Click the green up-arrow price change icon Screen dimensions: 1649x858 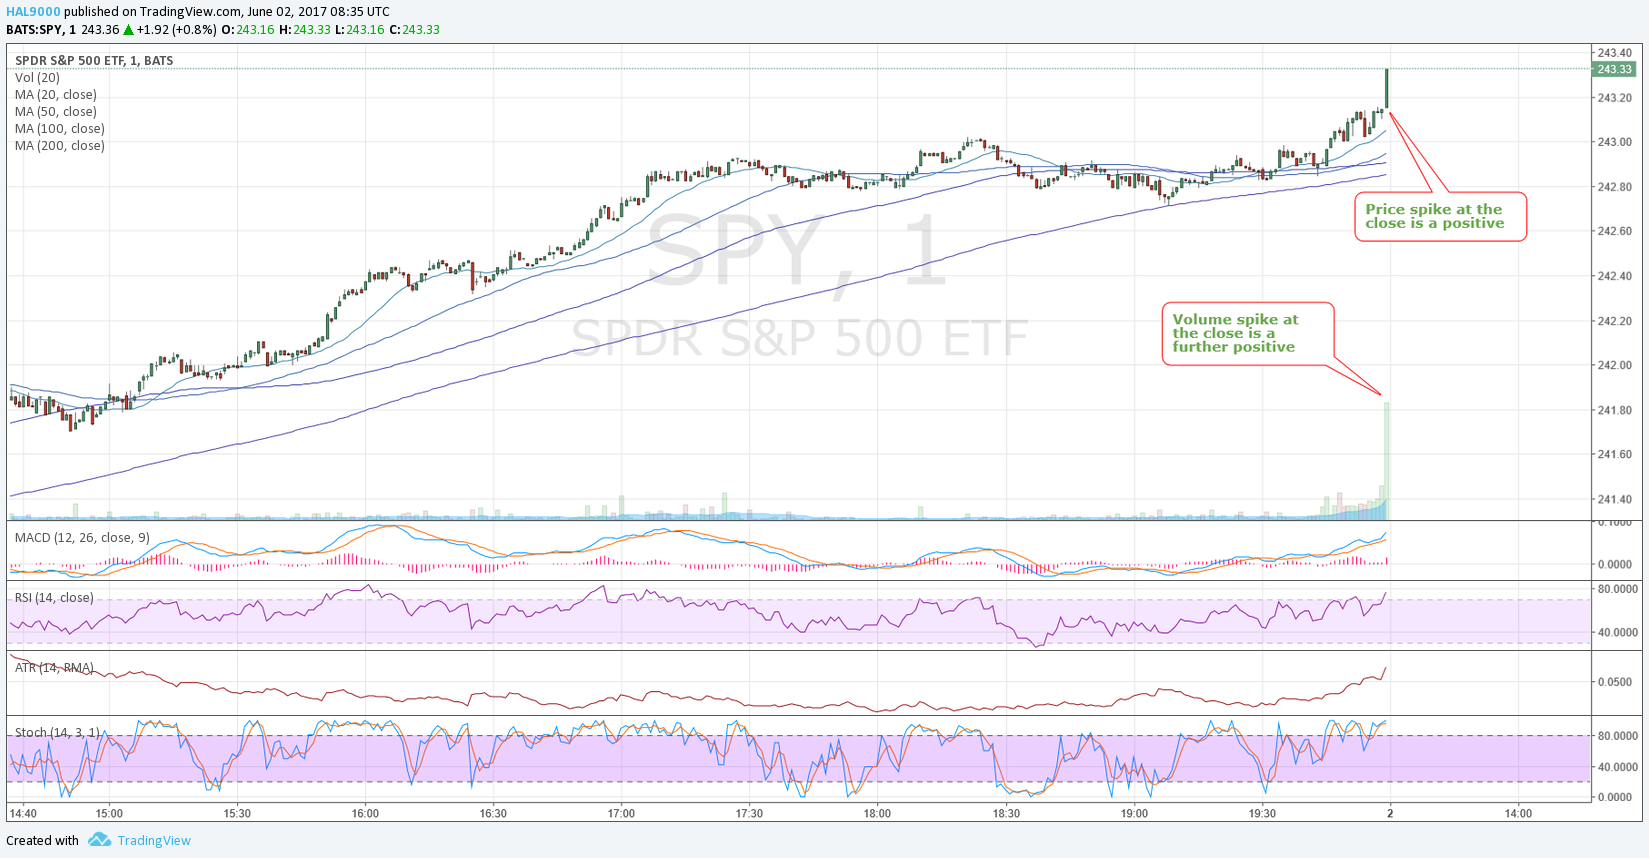(128, 29)
